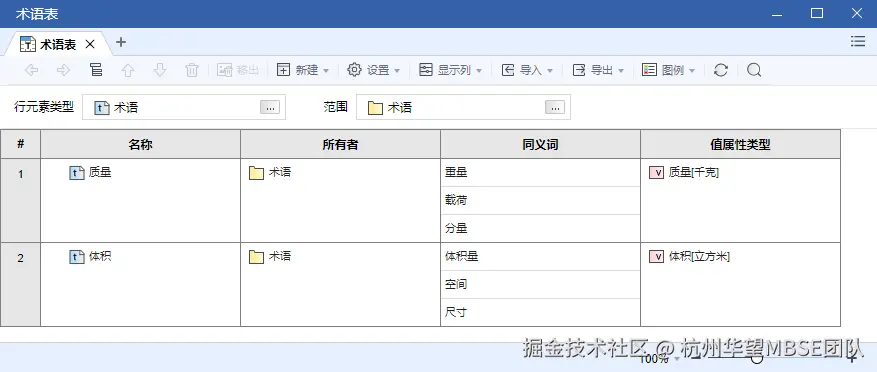The image size is (877, 372).
Task: Select the synonym 重量
Action: pos(540,172)
